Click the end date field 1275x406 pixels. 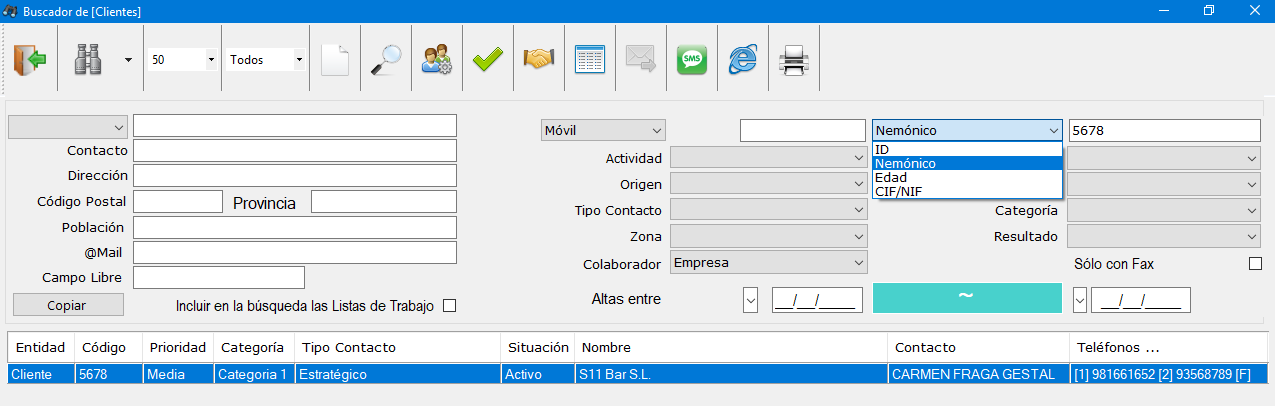pyautogui.click(x=1141, y=299)
